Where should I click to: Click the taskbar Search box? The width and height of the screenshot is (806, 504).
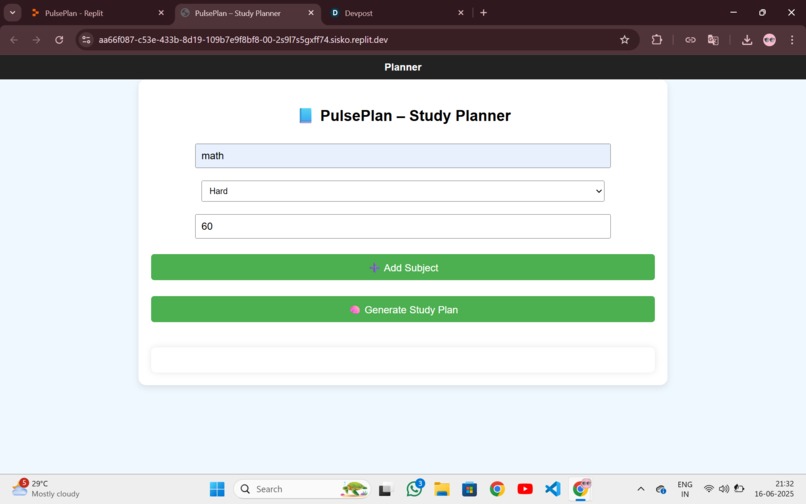coord(302,489)
